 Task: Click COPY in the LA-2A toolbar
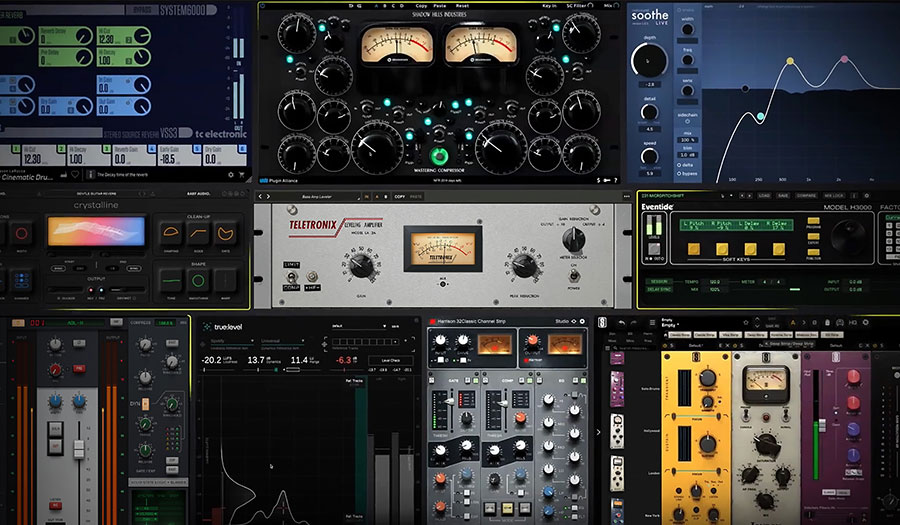click(399, 196)
